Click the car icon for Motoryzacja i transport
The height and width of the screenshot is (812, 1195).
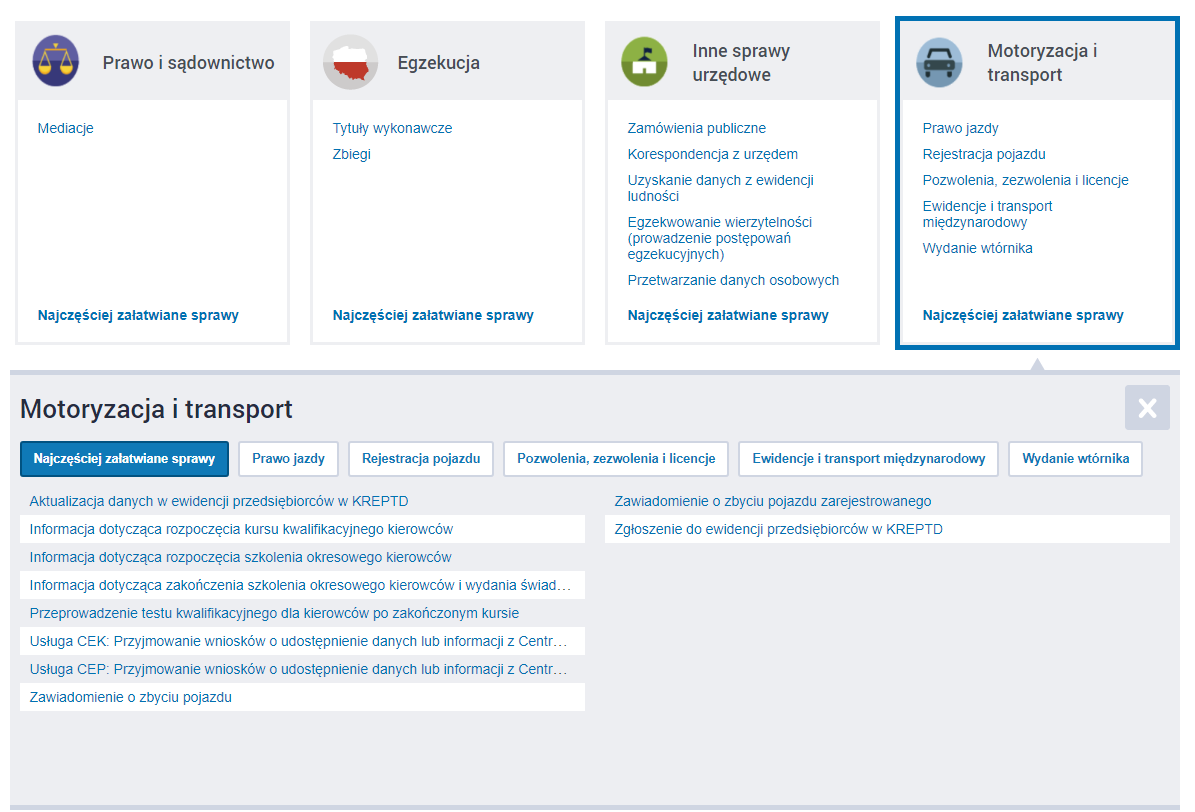tap(939, 62)
